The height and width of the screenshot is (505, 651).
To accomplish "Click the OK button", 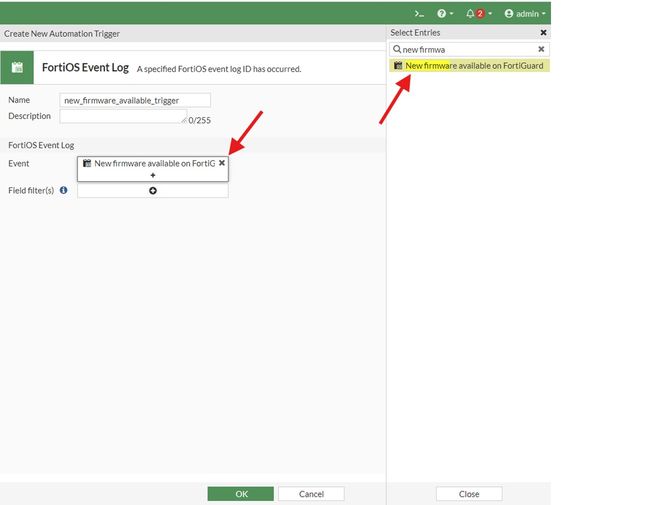I will pos(241,494).
